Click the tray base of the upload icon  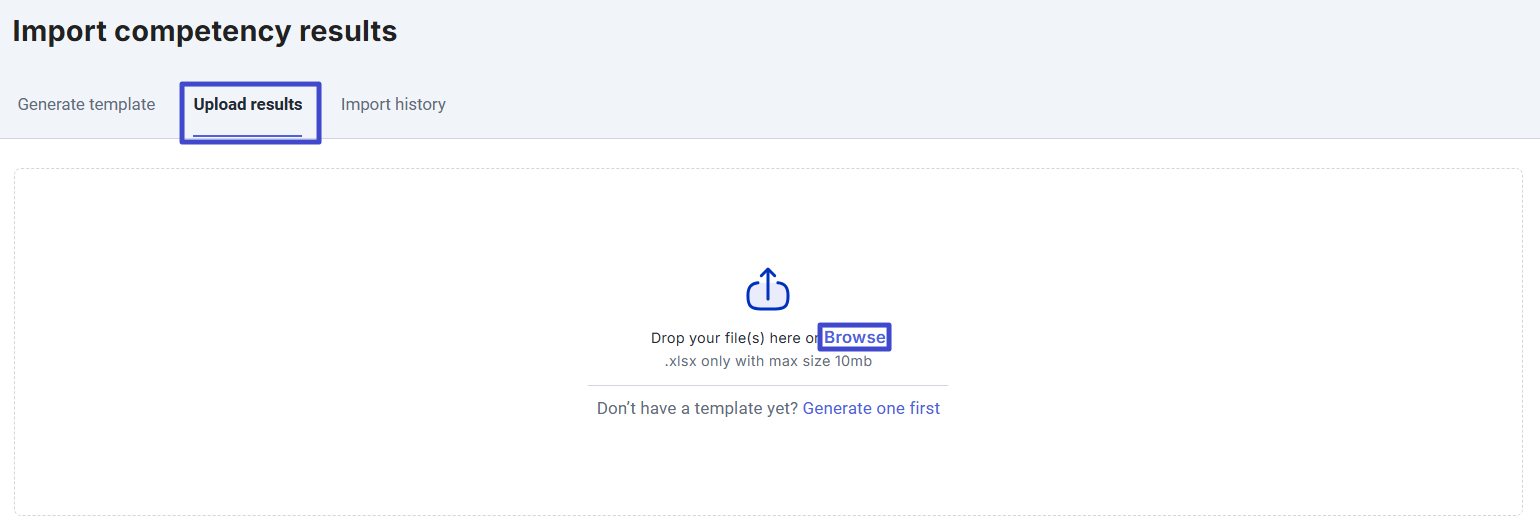[768, 302]
